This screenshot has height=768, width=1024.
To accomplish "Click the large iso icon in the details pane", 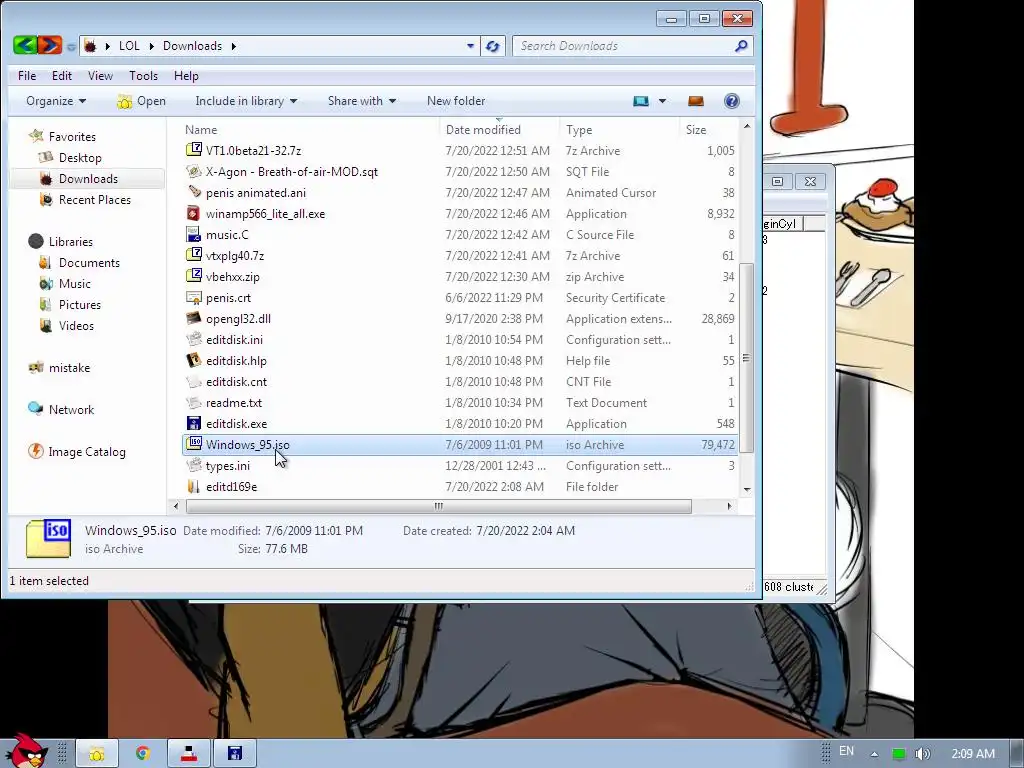I will tap(48, 539).
